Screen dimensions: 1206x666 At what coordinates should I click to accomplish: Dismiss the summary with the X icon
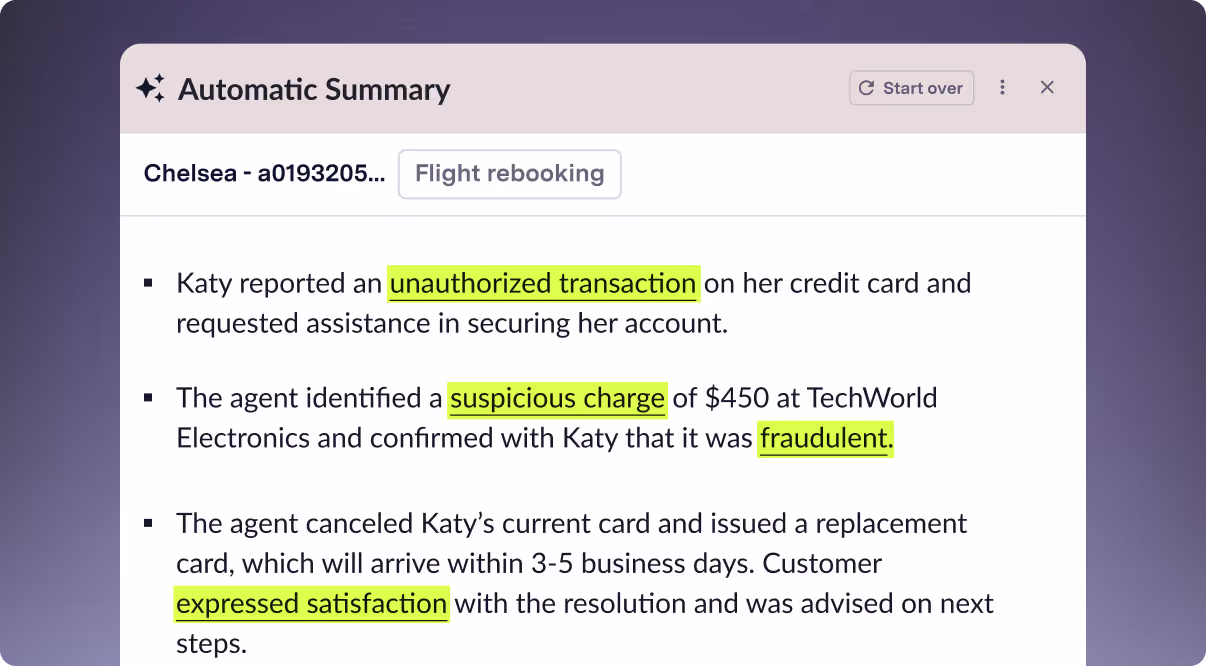pyautogui.click(x=1047, y=87)
